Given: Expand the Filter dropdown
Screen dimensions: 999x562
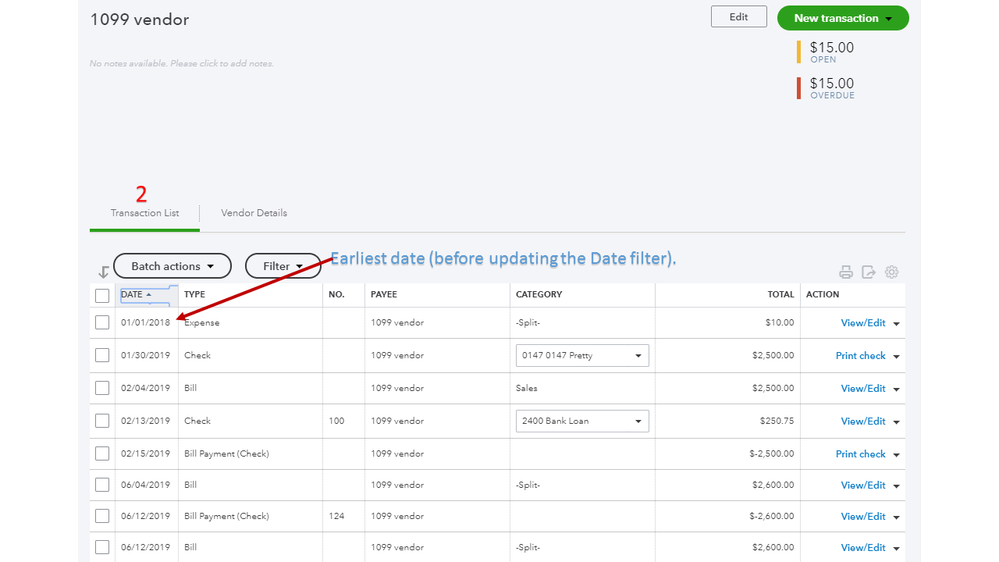Looking at the screenshot, I should [282, 266].
